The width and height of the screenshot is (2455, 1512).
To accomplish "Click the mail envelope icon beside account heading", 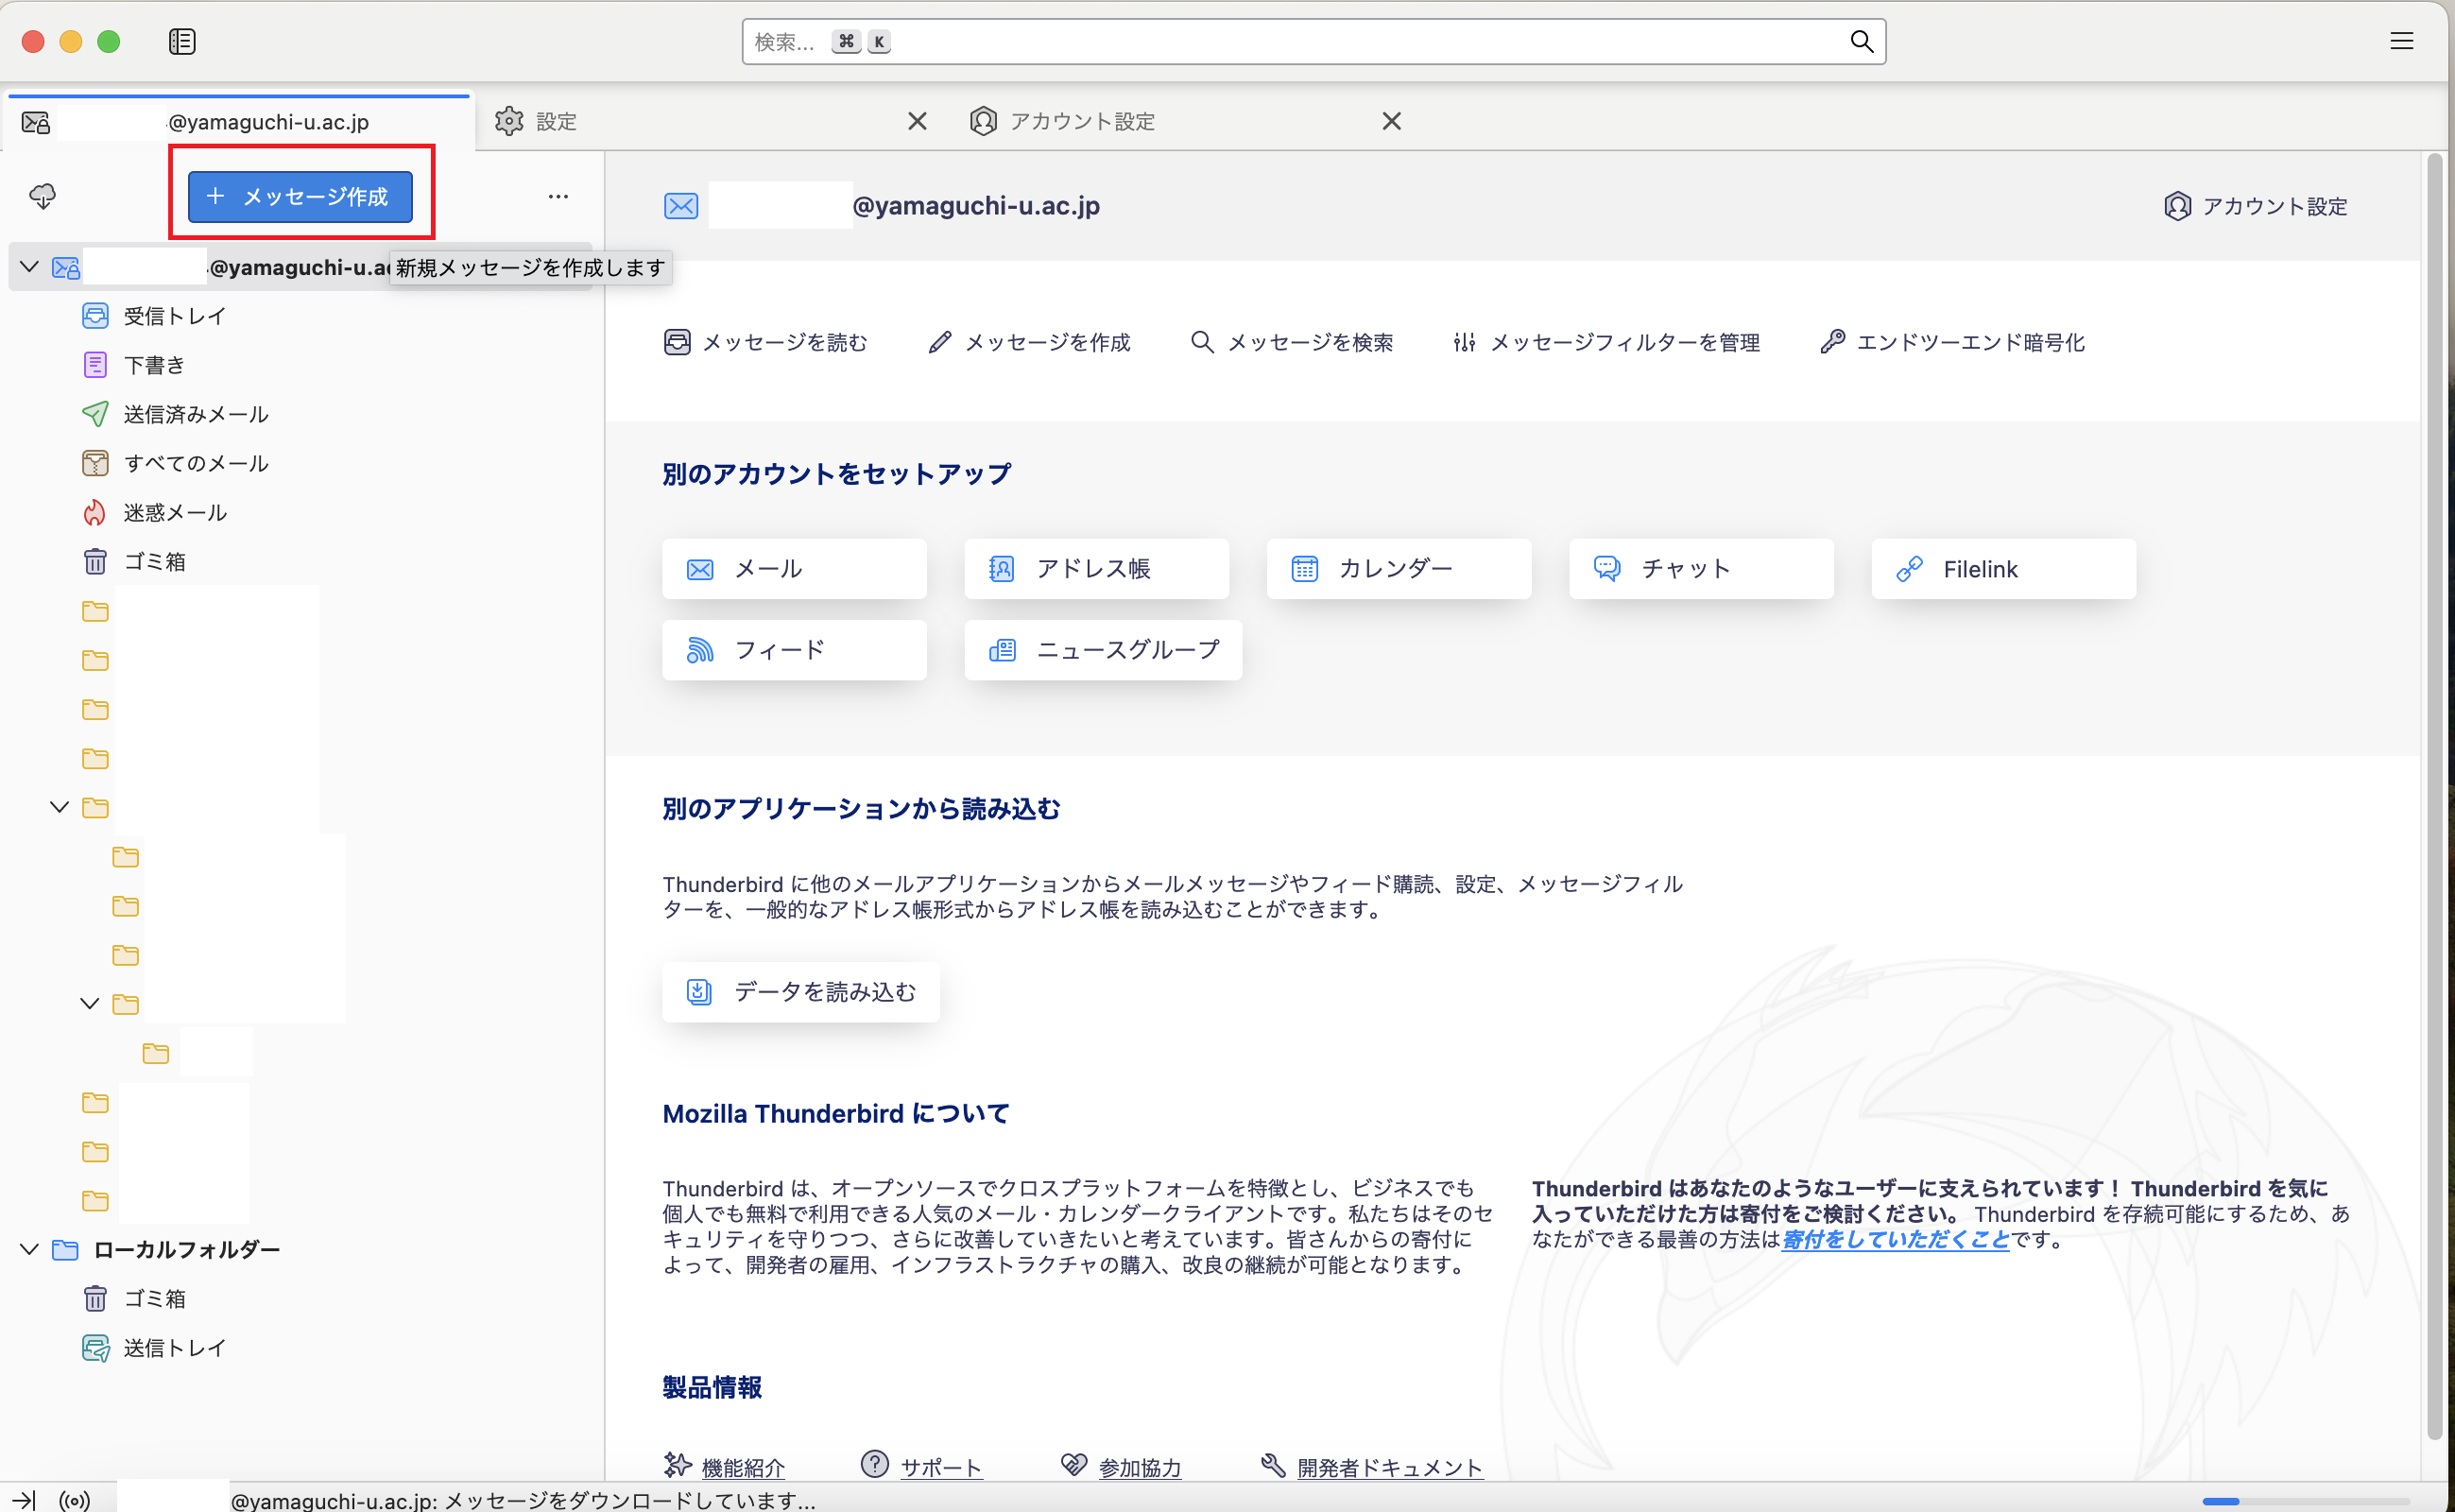I will point(681,206).
